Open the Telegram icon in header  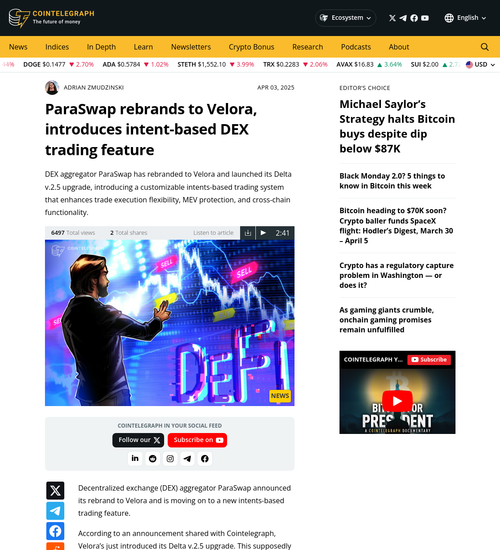click(403, 18)
